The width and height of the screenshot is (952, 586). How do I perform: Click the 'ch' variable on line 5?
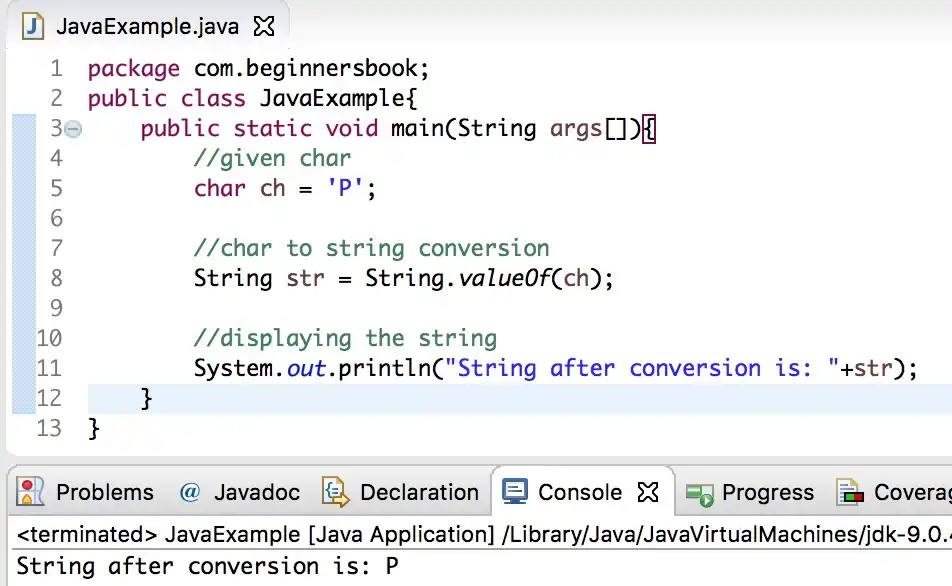273,188
